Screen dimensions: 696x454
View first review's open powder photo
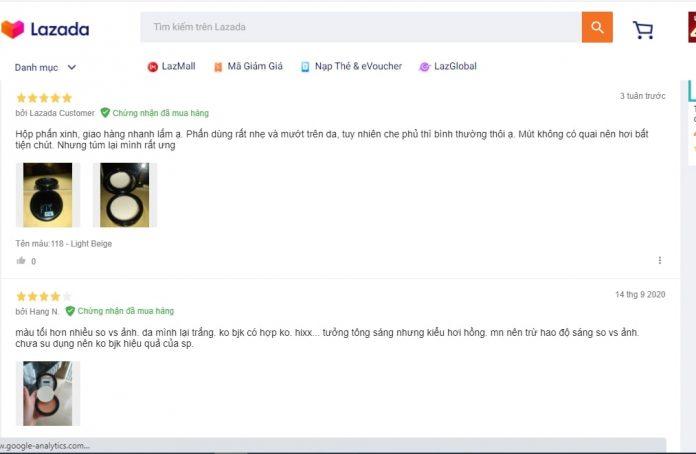[124, 195]
